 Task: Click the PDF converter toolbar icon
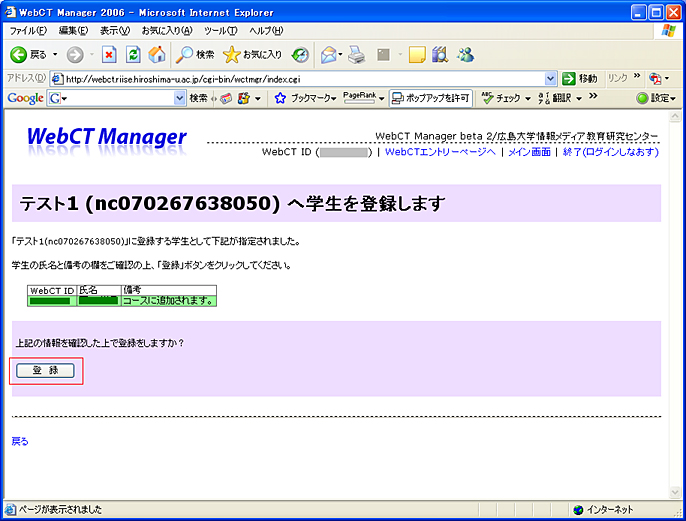655,79
